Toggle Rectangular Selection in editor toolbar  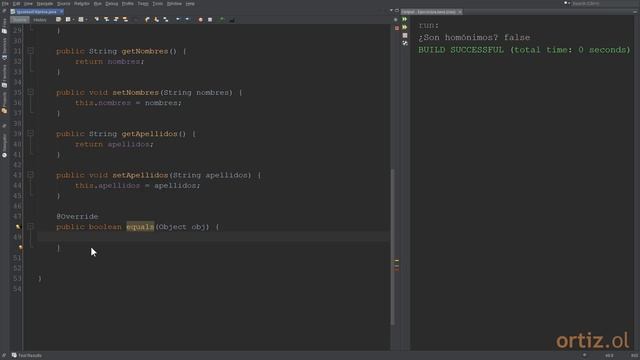point(136,19)
